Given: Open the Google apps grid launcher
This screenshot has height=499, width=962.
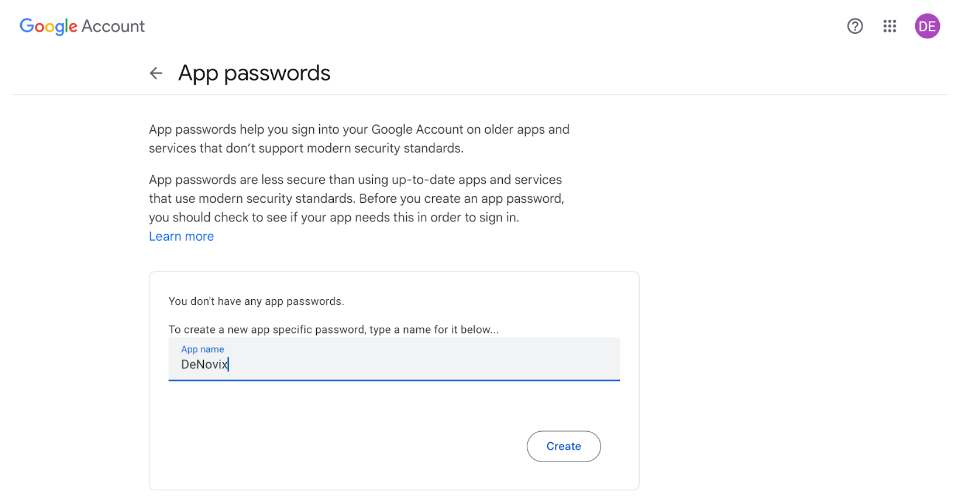Looking at the screenshot, I should (890, 26).
